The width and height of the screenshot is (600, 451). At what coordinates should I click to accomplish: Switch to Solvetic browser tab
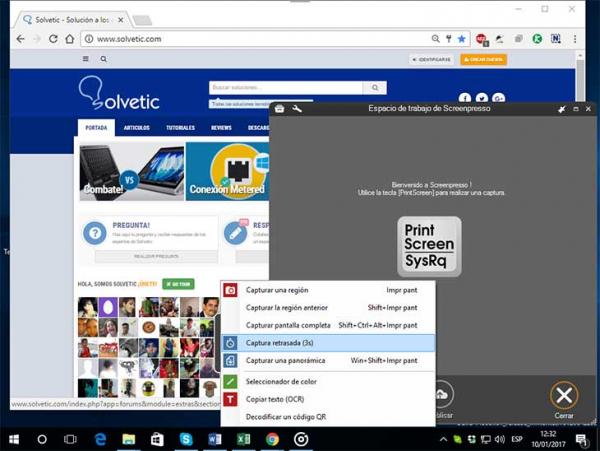tap(73, 20)
